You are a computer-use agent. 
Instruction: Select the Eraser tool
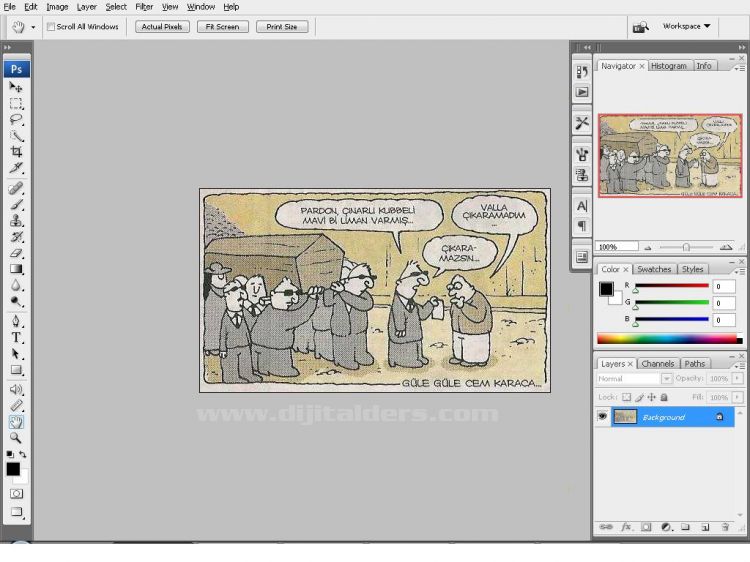[16, 253]
